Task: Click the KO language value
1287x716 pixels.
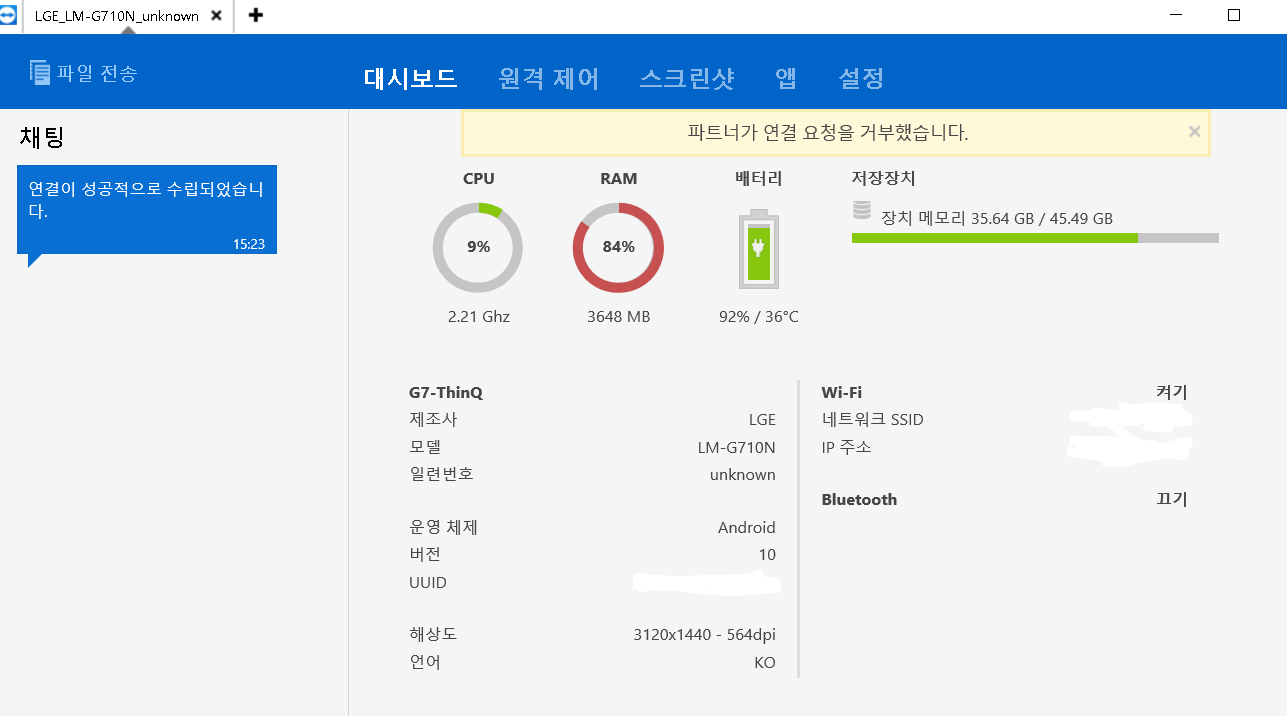Action: pos(765,662)
